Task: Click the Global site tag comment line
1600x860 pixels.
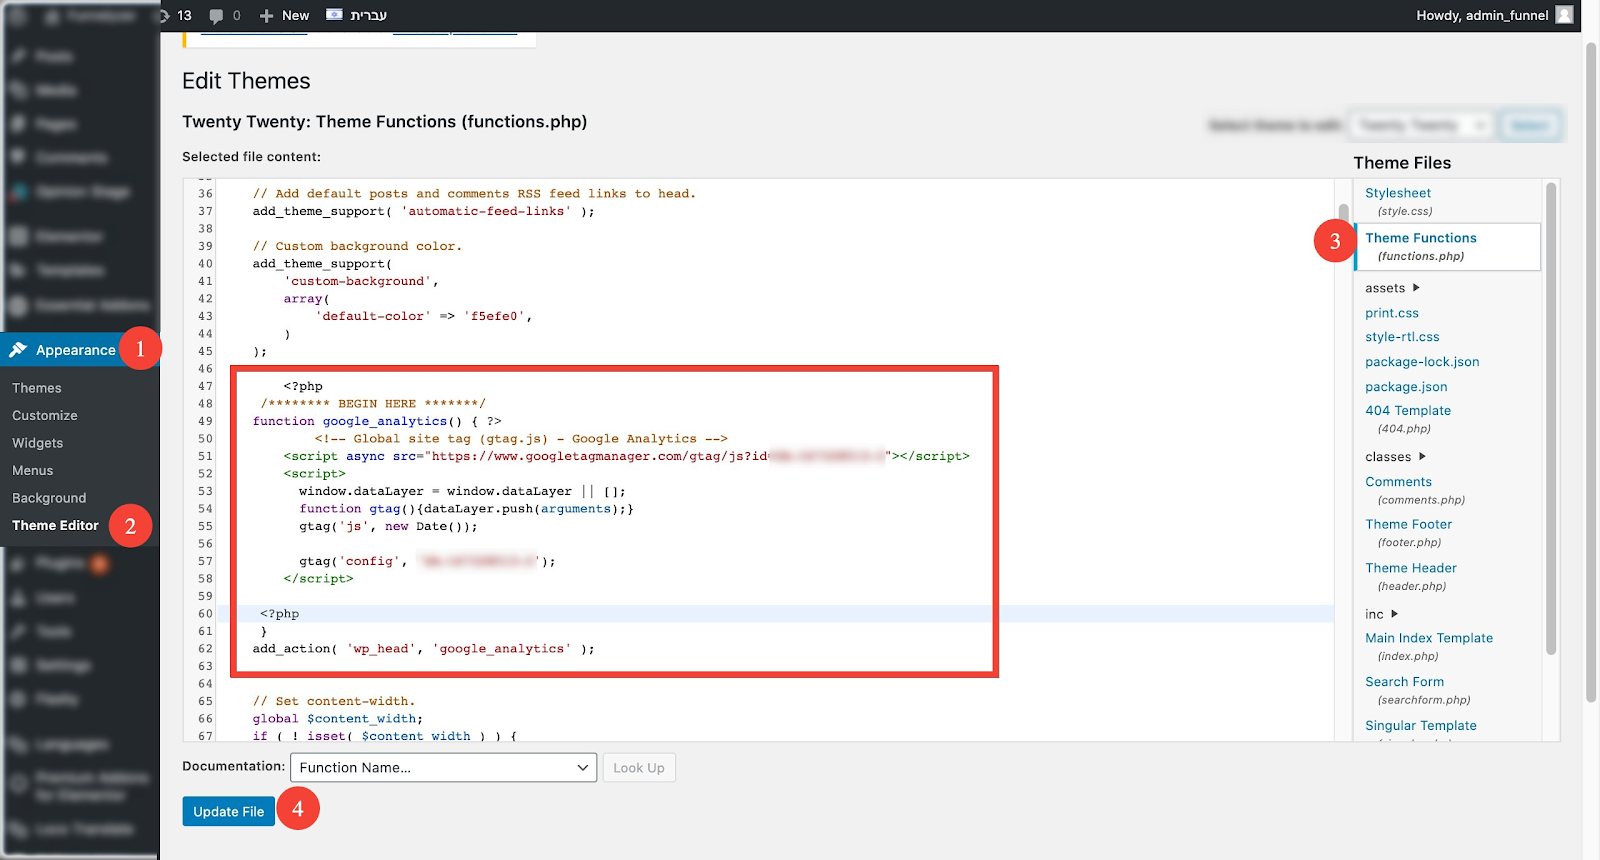Action: (x=521, y=439)
